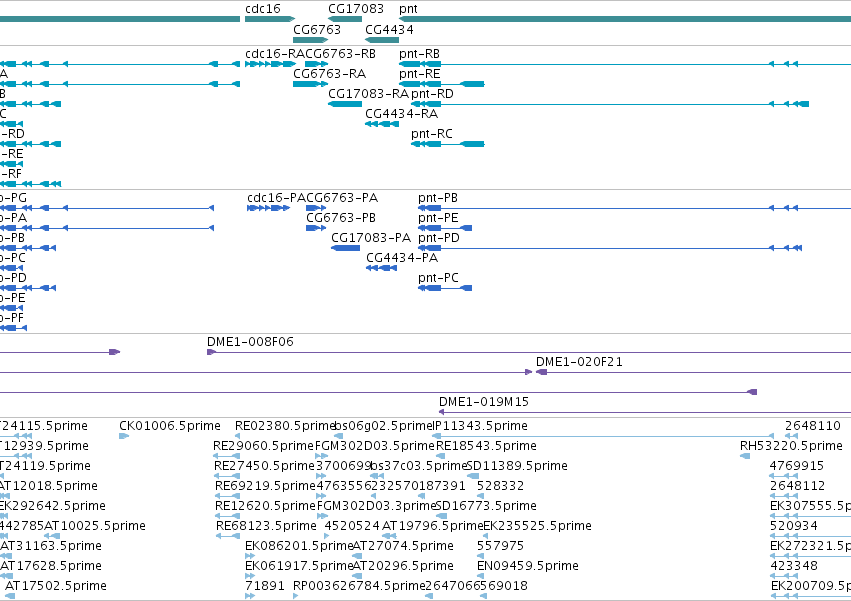Click the pnt-PC protein label
This screenshot has height=601, width=851.
pos(438,278)
